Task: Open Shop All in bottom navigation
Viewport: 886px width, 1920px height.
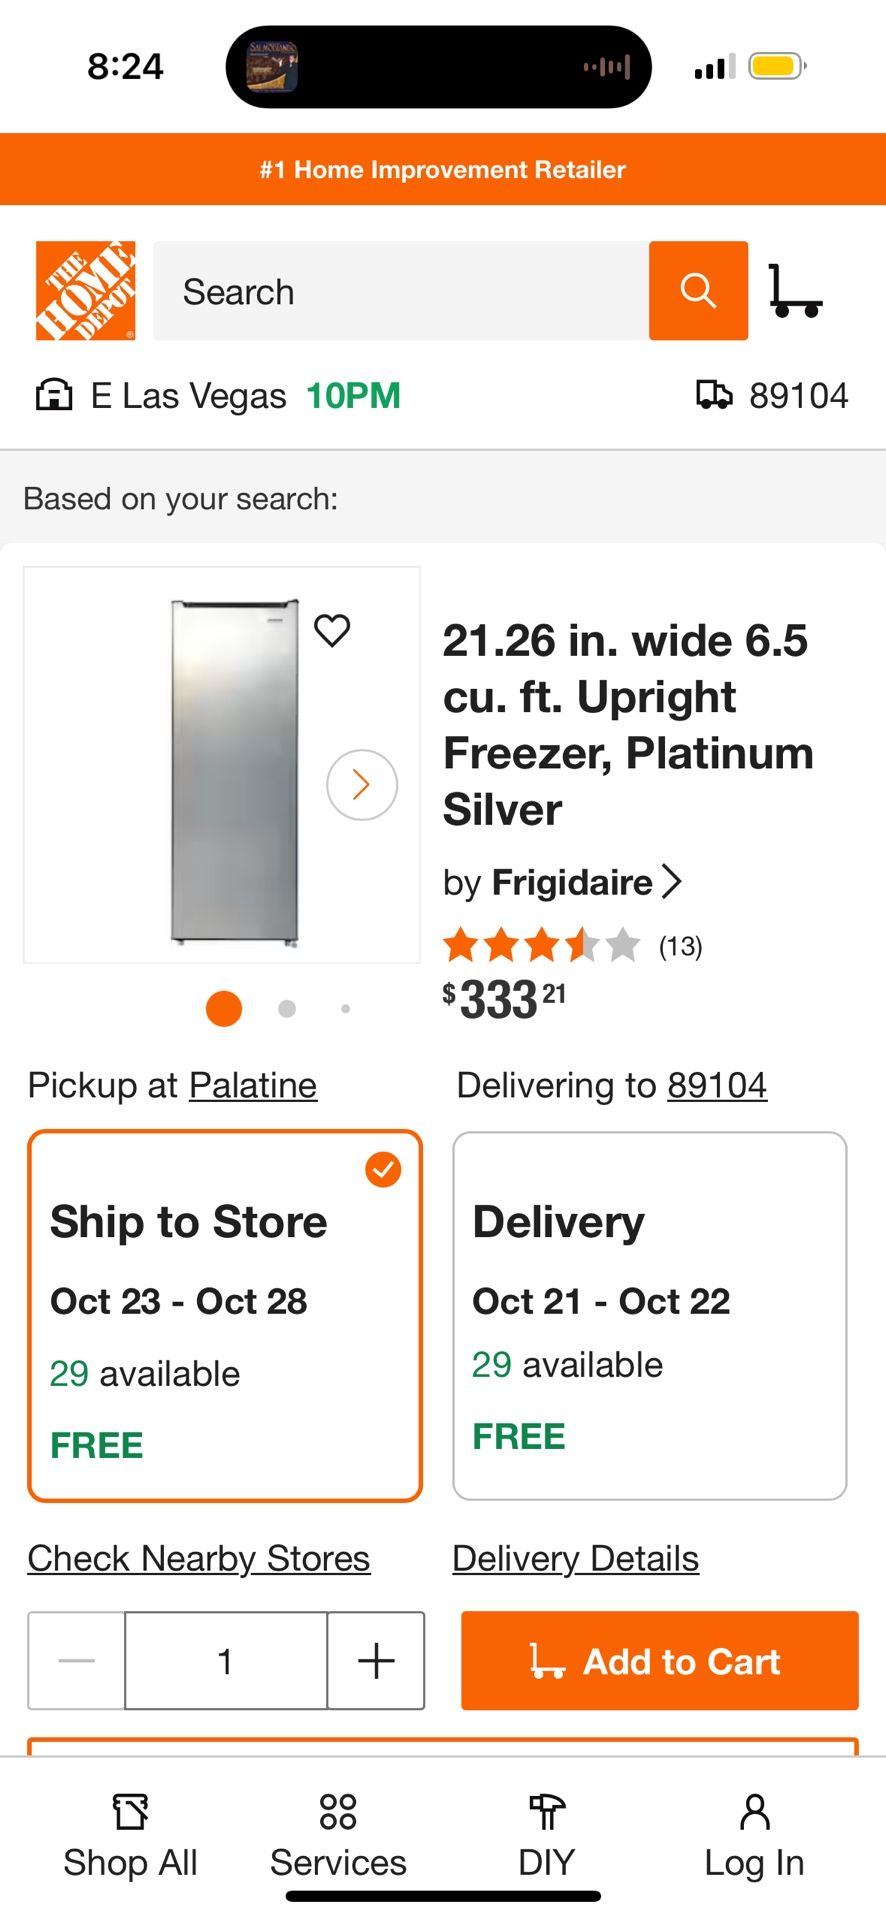Action: click(130, 1838)
